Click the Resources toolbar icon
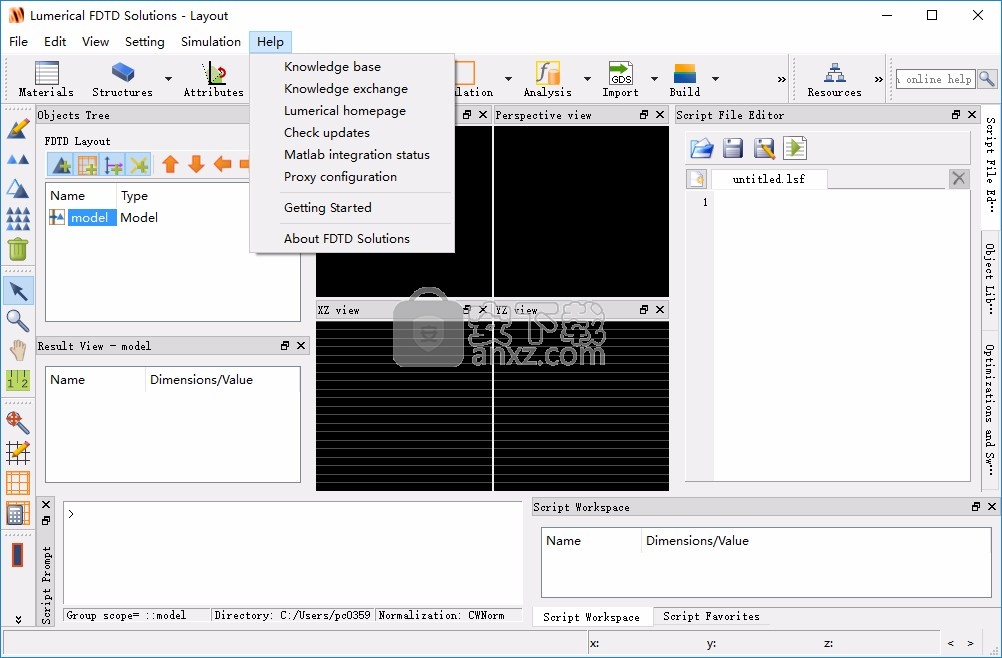Screen dimensions: 1002x658 (834, 78)
